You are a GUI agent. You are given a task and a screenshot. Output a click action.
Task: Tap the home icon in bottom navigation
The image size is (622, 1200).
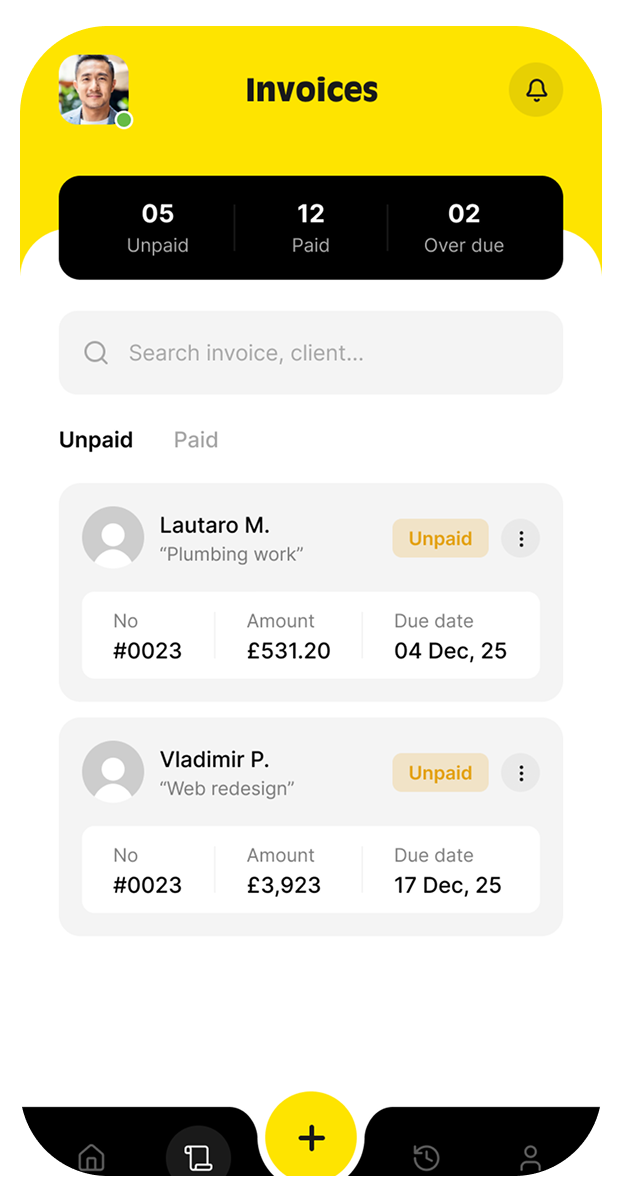pos(91,1158)
